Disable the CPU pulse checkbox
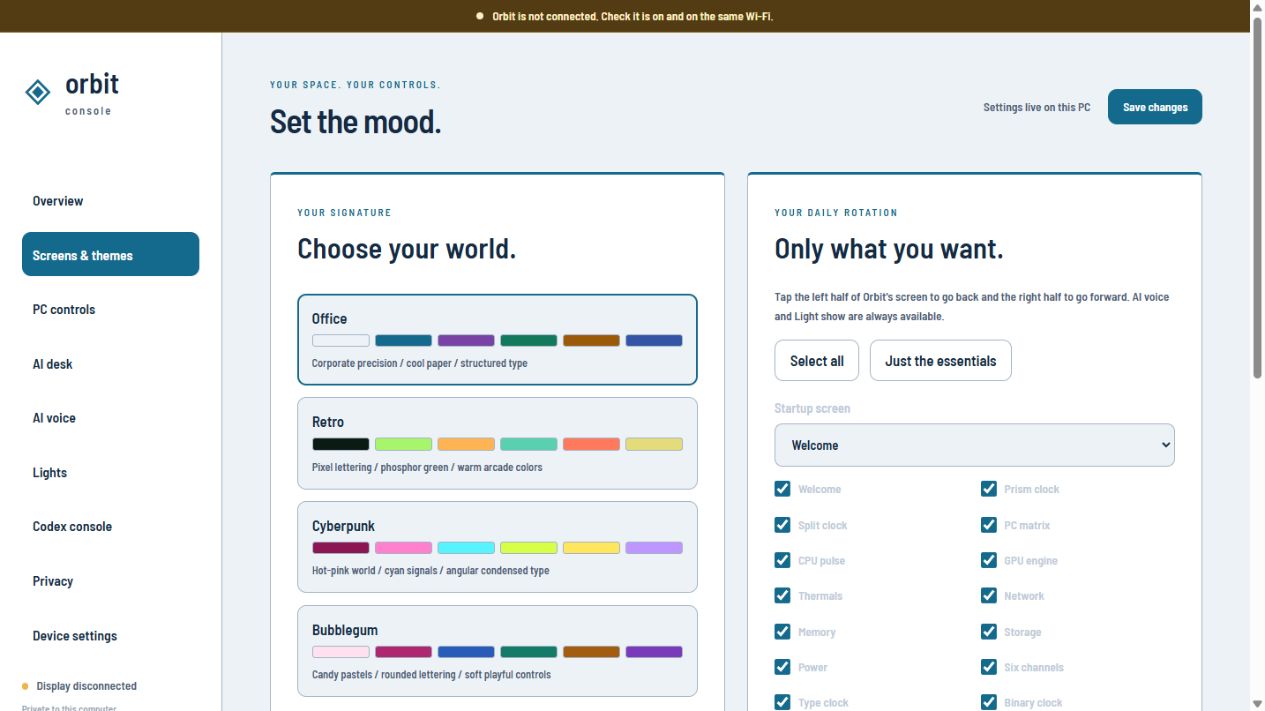This screenshot has width=1265, height=711. (x=782, y=560)
